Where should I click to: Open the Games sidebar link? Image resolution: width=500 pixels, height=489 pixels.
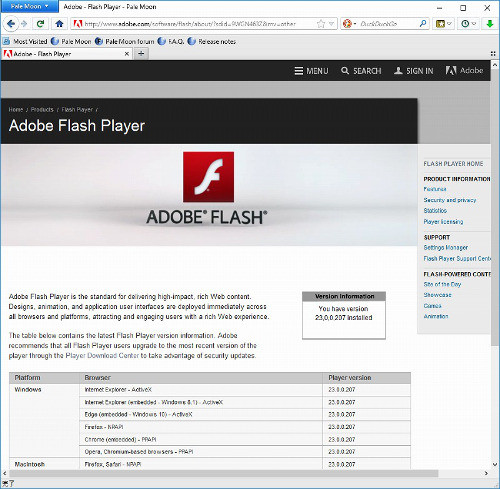click(x=432, y=306)
